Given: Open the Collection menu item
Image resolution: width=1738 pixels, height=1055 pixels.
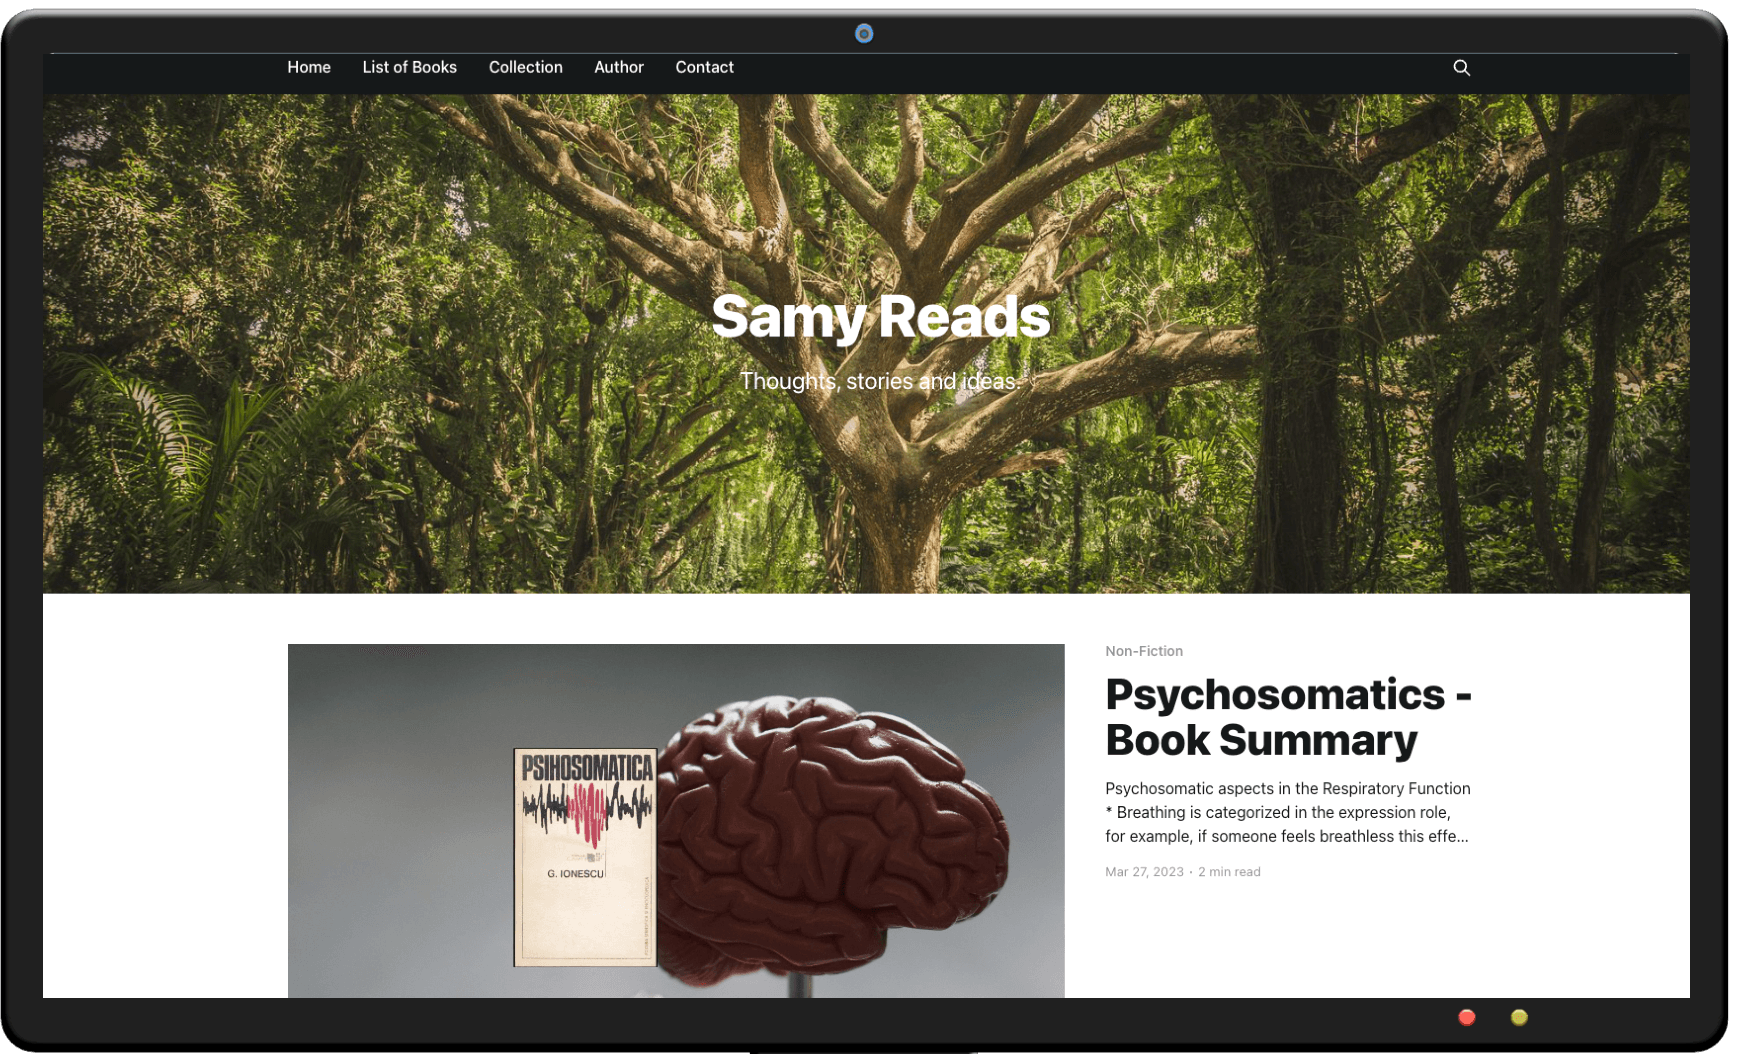Looking at the screenshot, I should click(x=525, y=67).
